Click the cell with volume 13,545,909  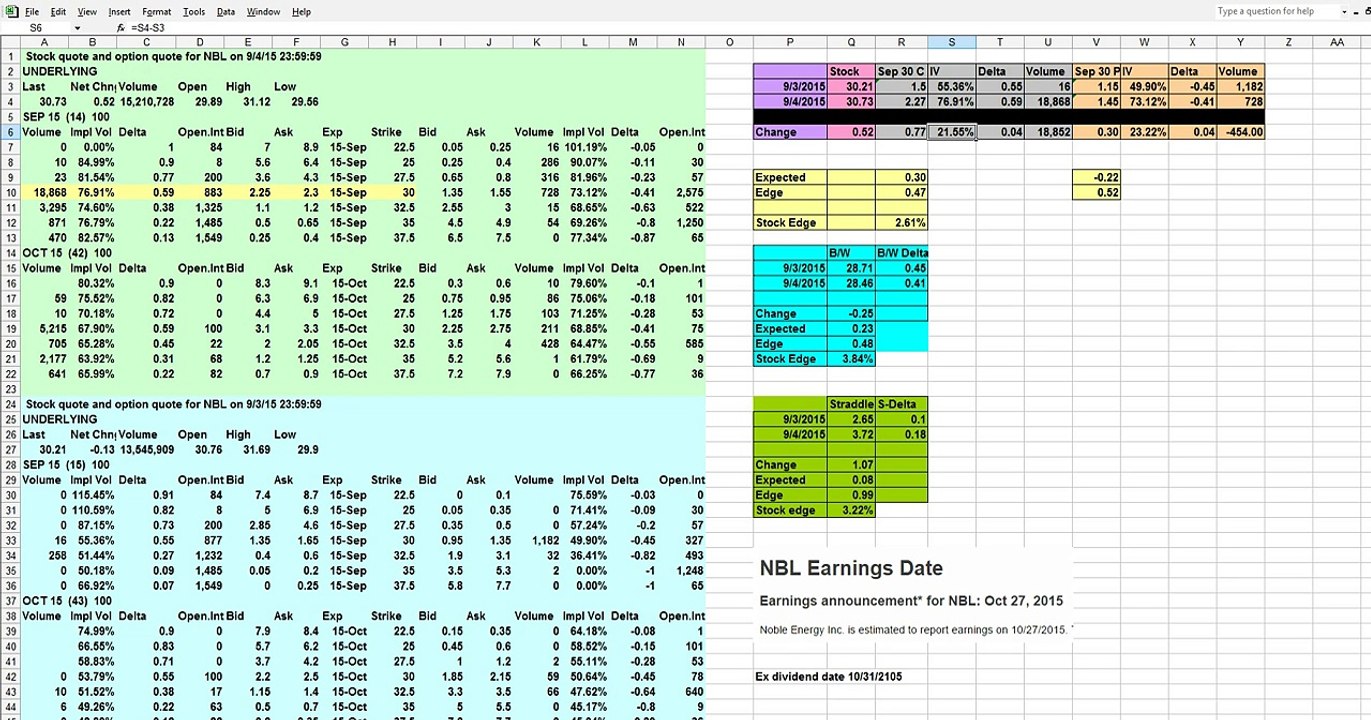click(148, 450)
